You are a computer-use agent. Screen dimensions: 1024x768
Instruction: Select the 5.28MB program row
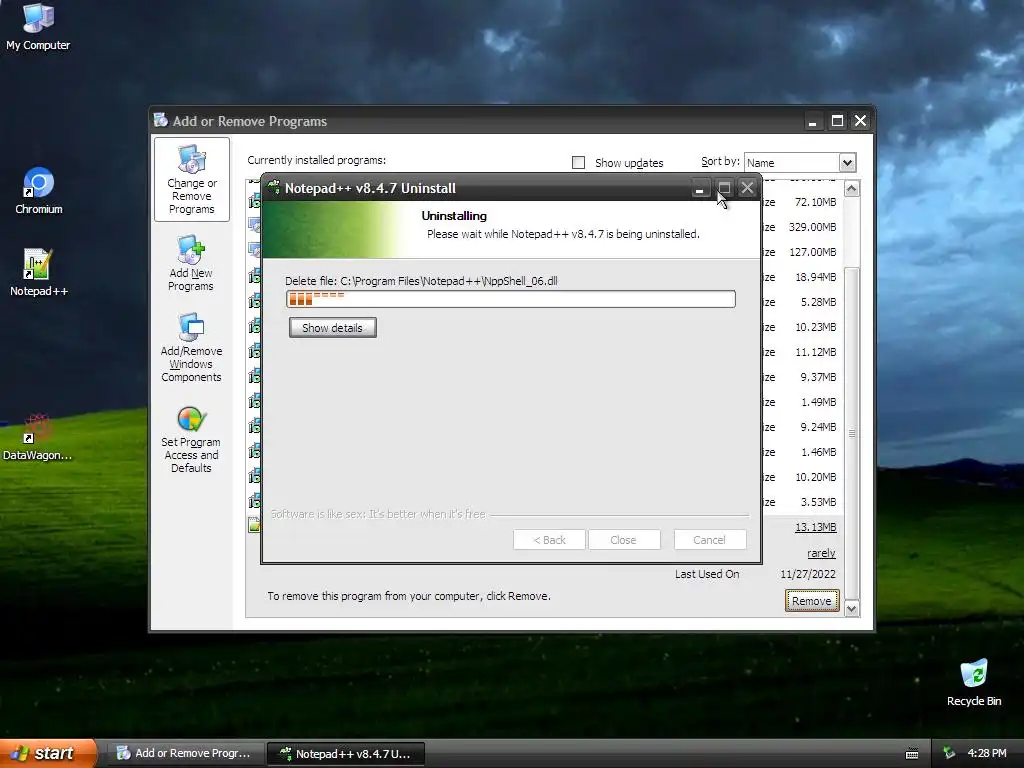pos(801,302)
